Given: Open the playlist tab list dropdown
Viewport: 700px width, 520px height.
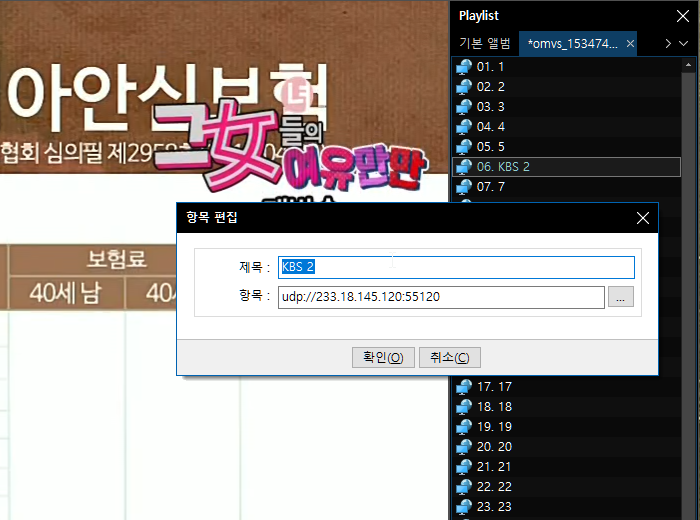Looking at the screenshot, I should [x=684, y=44].
